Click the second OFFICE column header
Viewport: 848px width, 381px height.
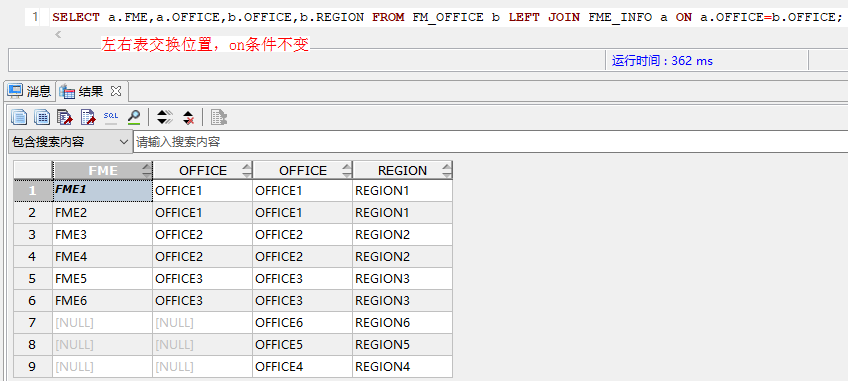point(303,170)
